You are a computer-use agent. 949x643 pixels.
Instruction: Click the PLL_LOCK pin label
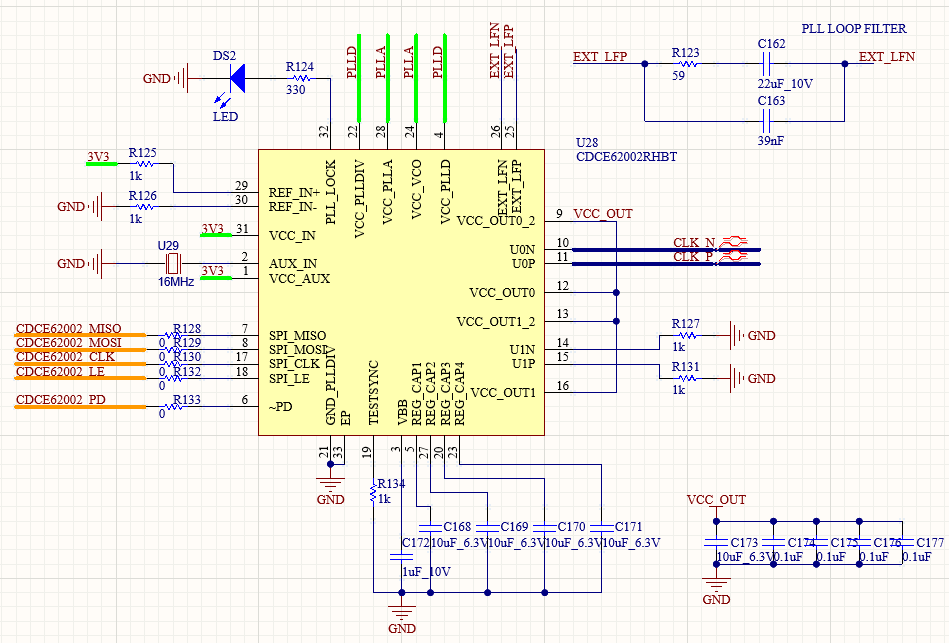(x=330, y=193)
